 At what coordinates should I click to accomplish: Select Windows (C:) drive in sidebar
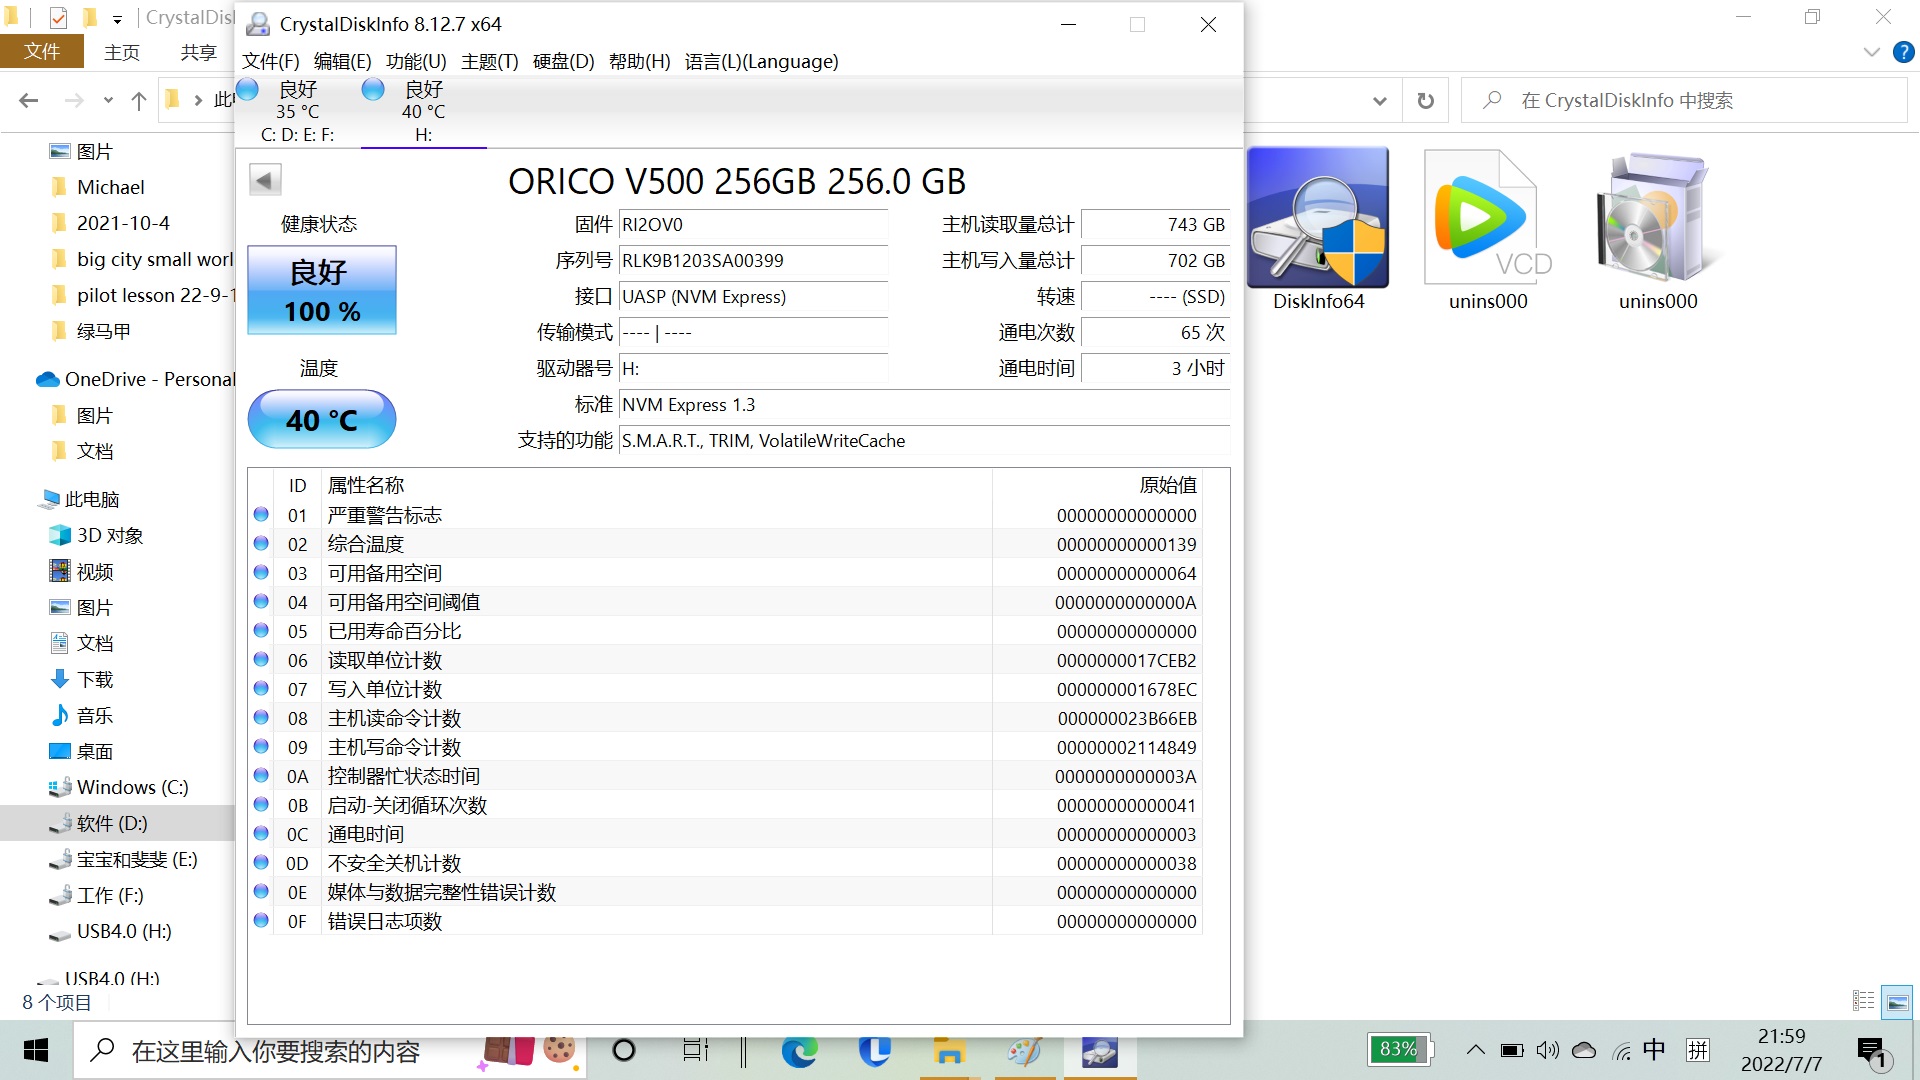[x=131, y=787]
